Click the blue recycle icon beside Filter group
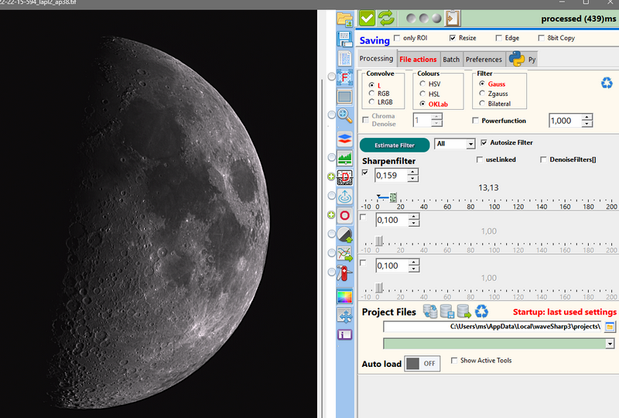Viewport: 619px width, 418px height. point(606,84)
